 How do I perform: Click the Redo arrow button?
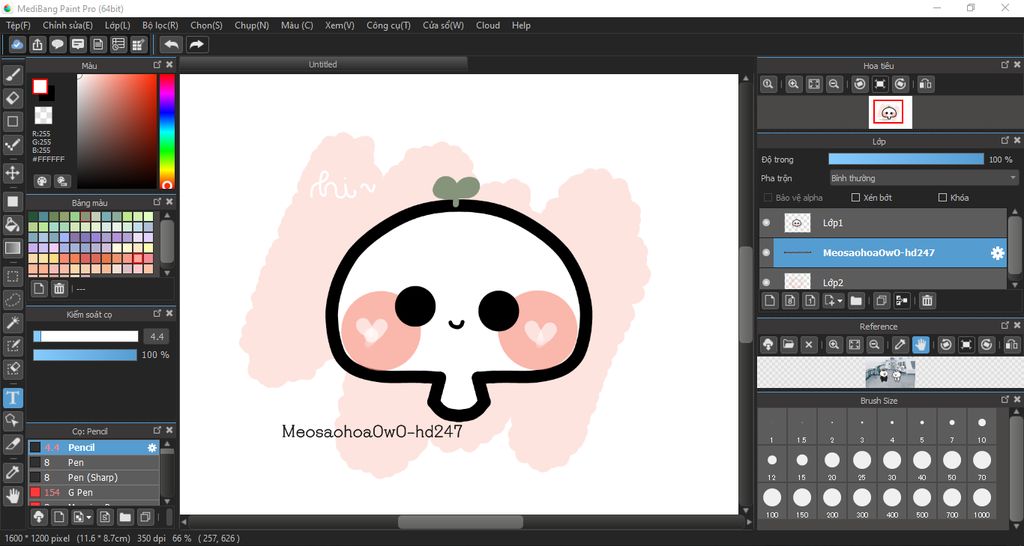(196, 44)
